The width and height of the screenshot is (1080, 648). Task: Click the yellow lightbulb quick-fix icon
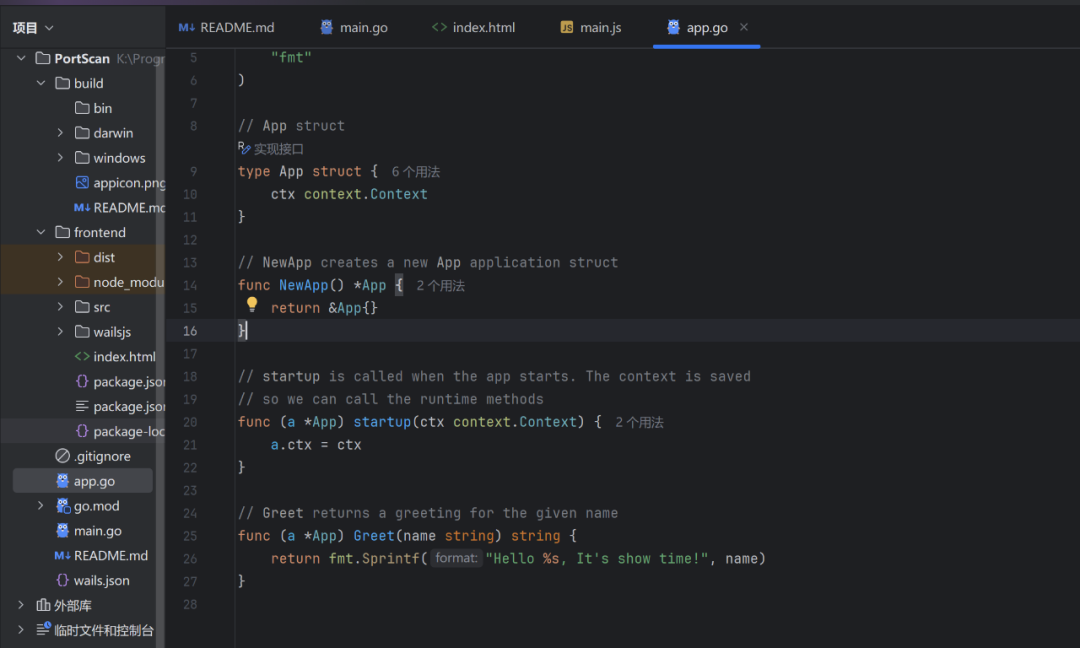click(x=252, y=304)
